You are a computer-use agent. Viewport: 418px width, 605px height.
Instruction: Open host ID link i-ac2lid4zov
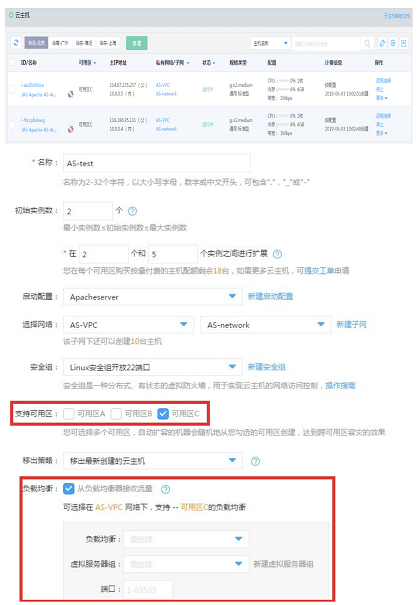pyautogui.click(x=32, y=85)
